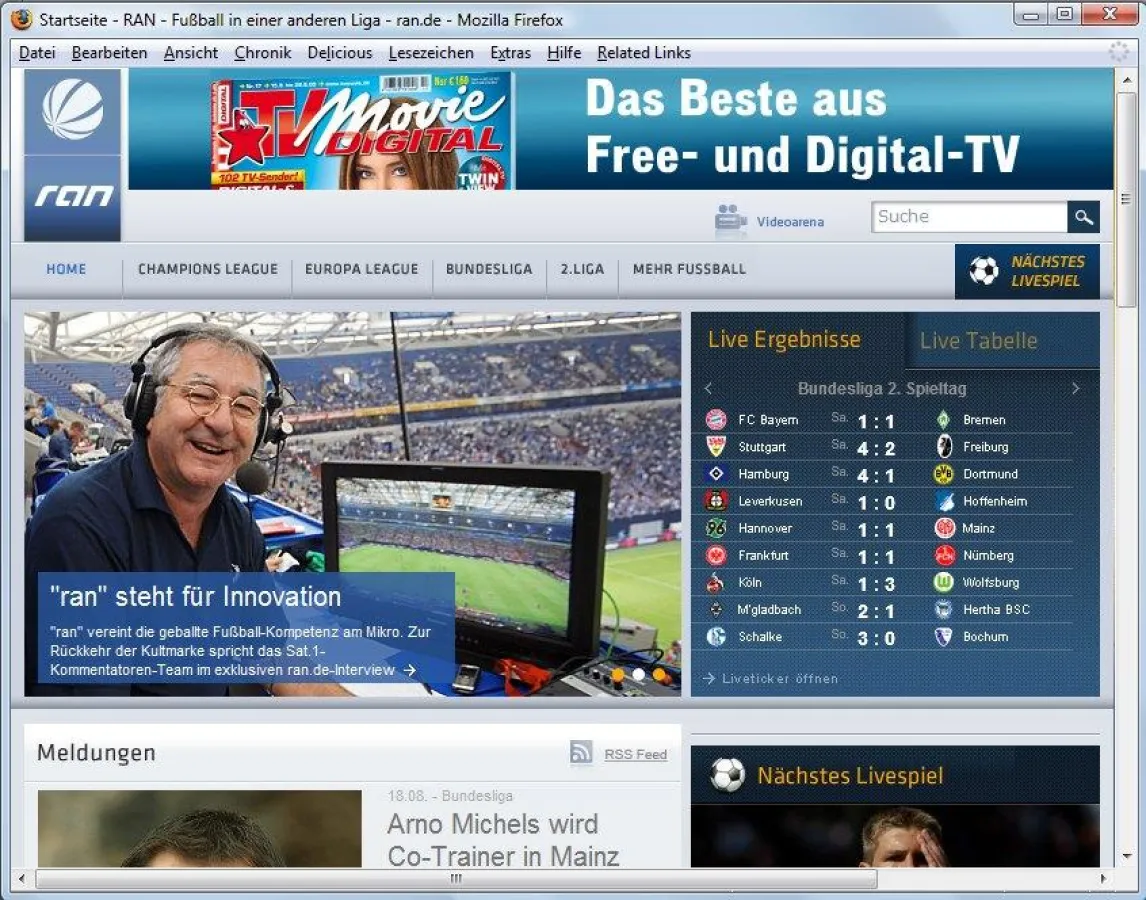Click the horizontal scrollbar thumb
The width and height of the screenshot is (1146, 900).
pyautogui.click(x=456, y=879)
